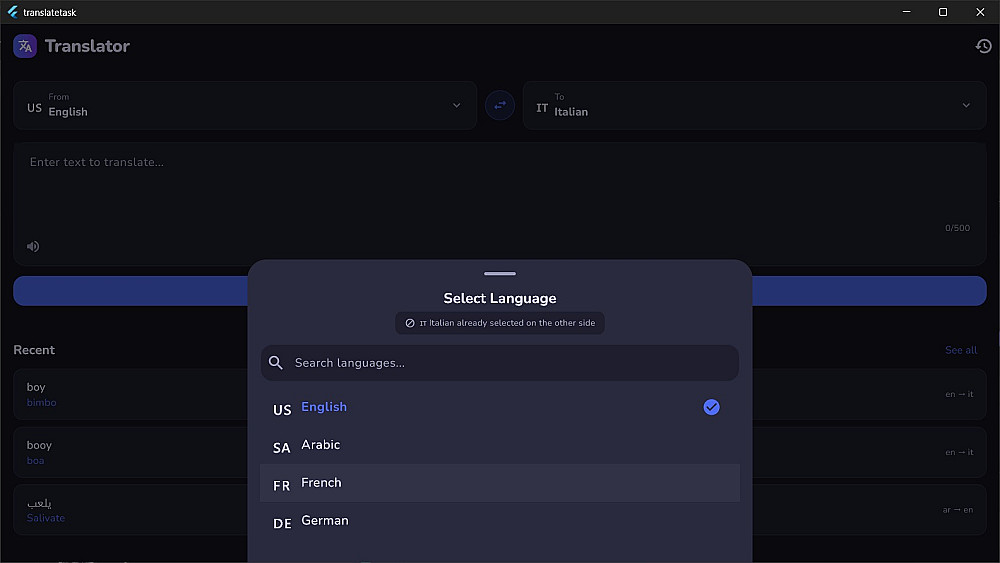1000x563 pixels.
Task: Focus the Search languages field
Action: click(499, 363)
